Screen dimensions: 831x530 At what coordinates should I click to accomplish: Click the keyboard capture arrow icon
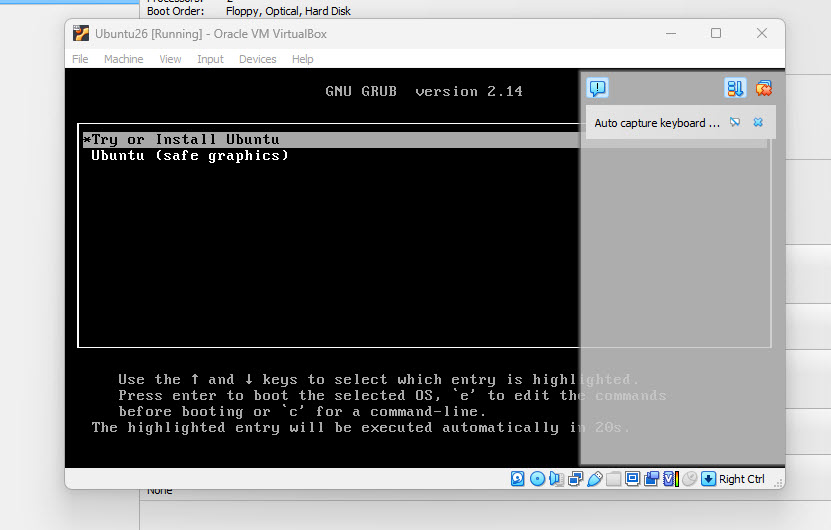tap(708, 479)
